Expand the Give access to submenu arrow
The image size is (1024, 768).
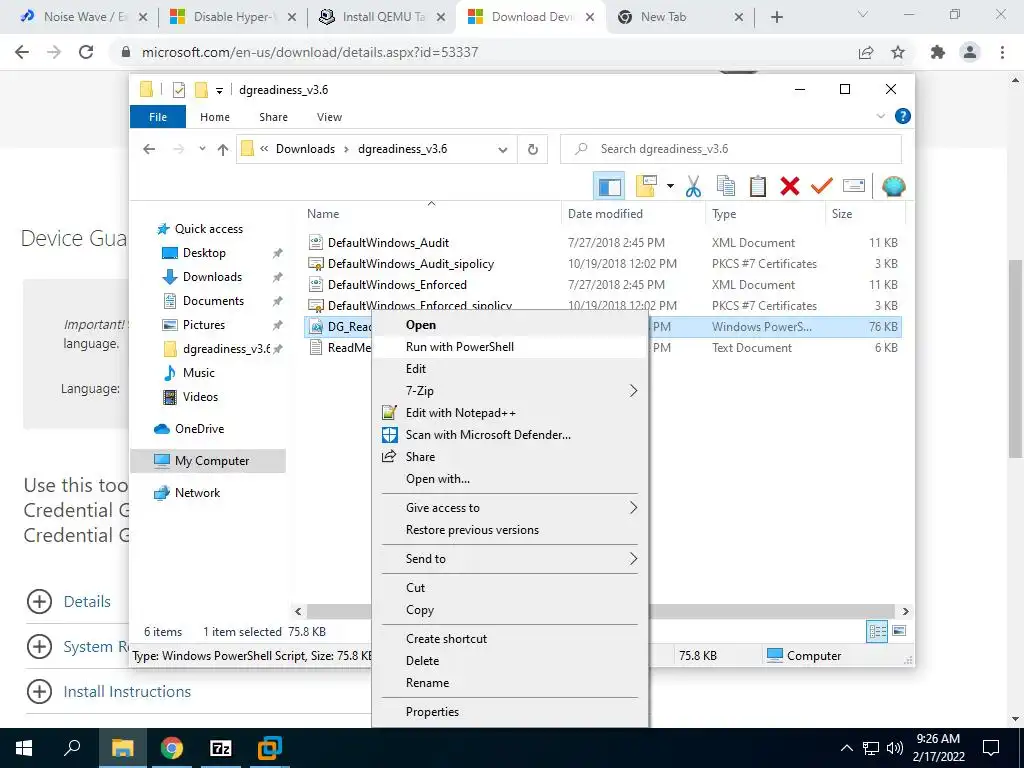tap(633, 508)
